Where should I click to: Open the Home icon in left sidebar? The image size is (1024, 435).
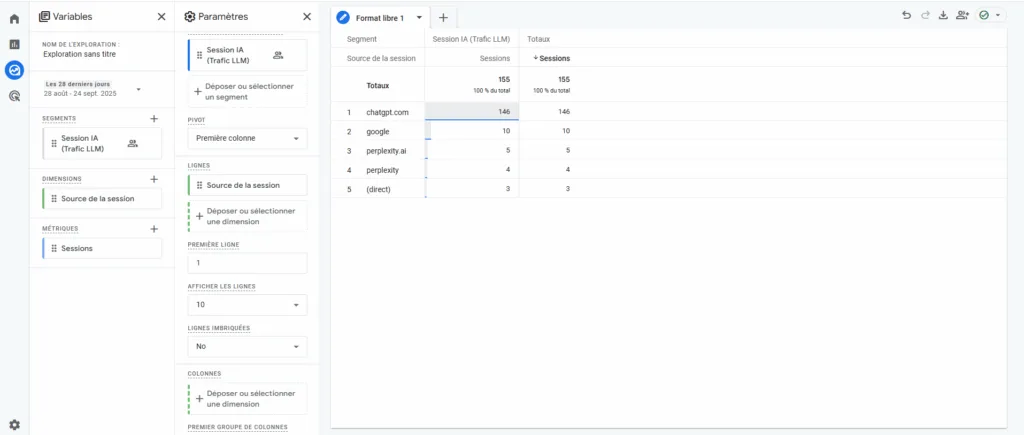click(x=14, y=19)
